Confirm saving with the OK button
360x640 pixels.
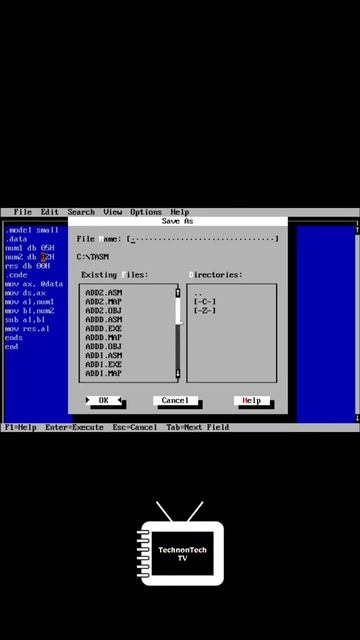[104, 400]
